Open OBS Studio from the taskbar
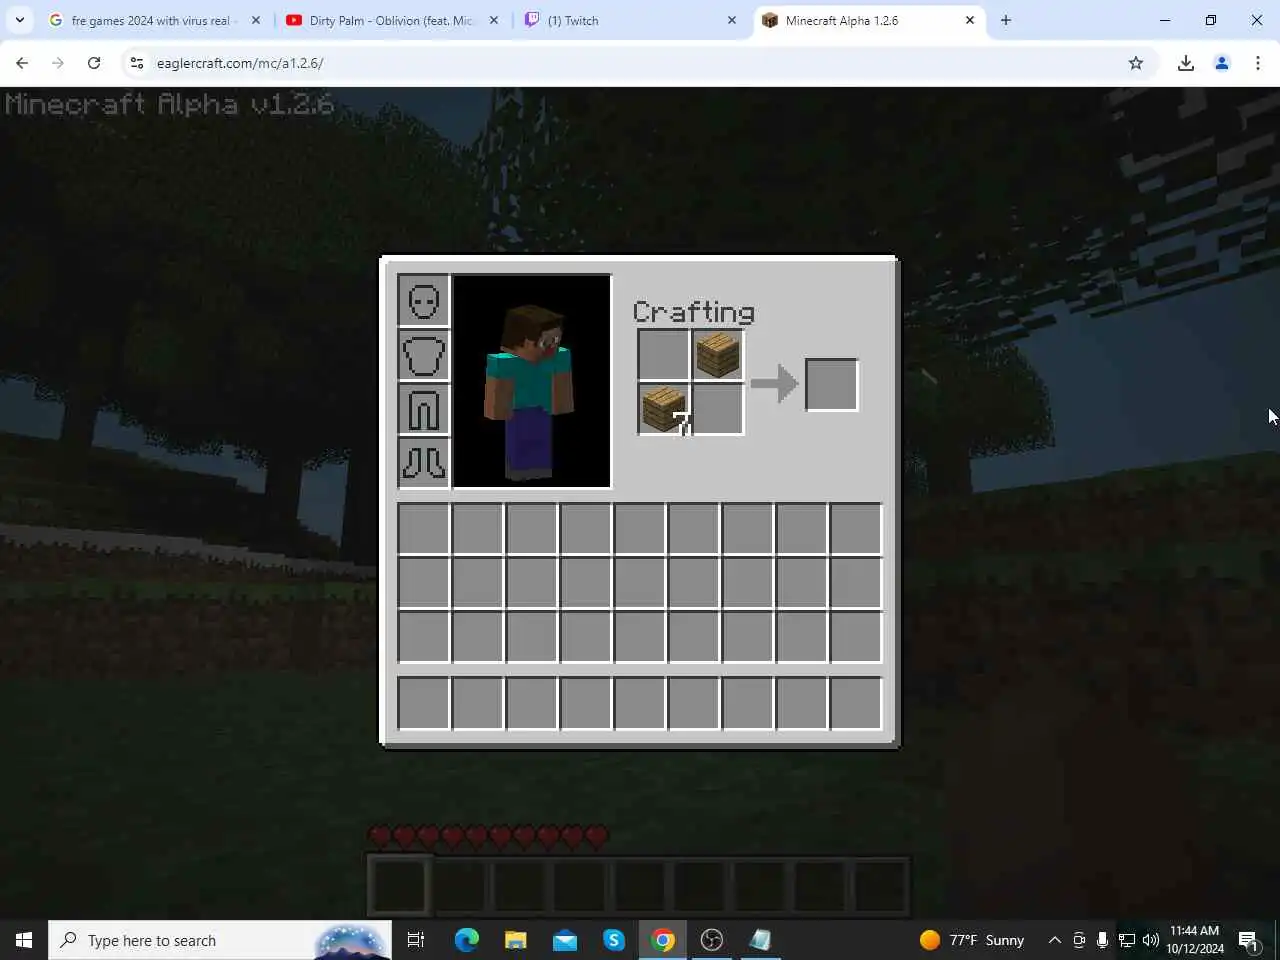This screenshot has width=1280, height=960. 712,940
